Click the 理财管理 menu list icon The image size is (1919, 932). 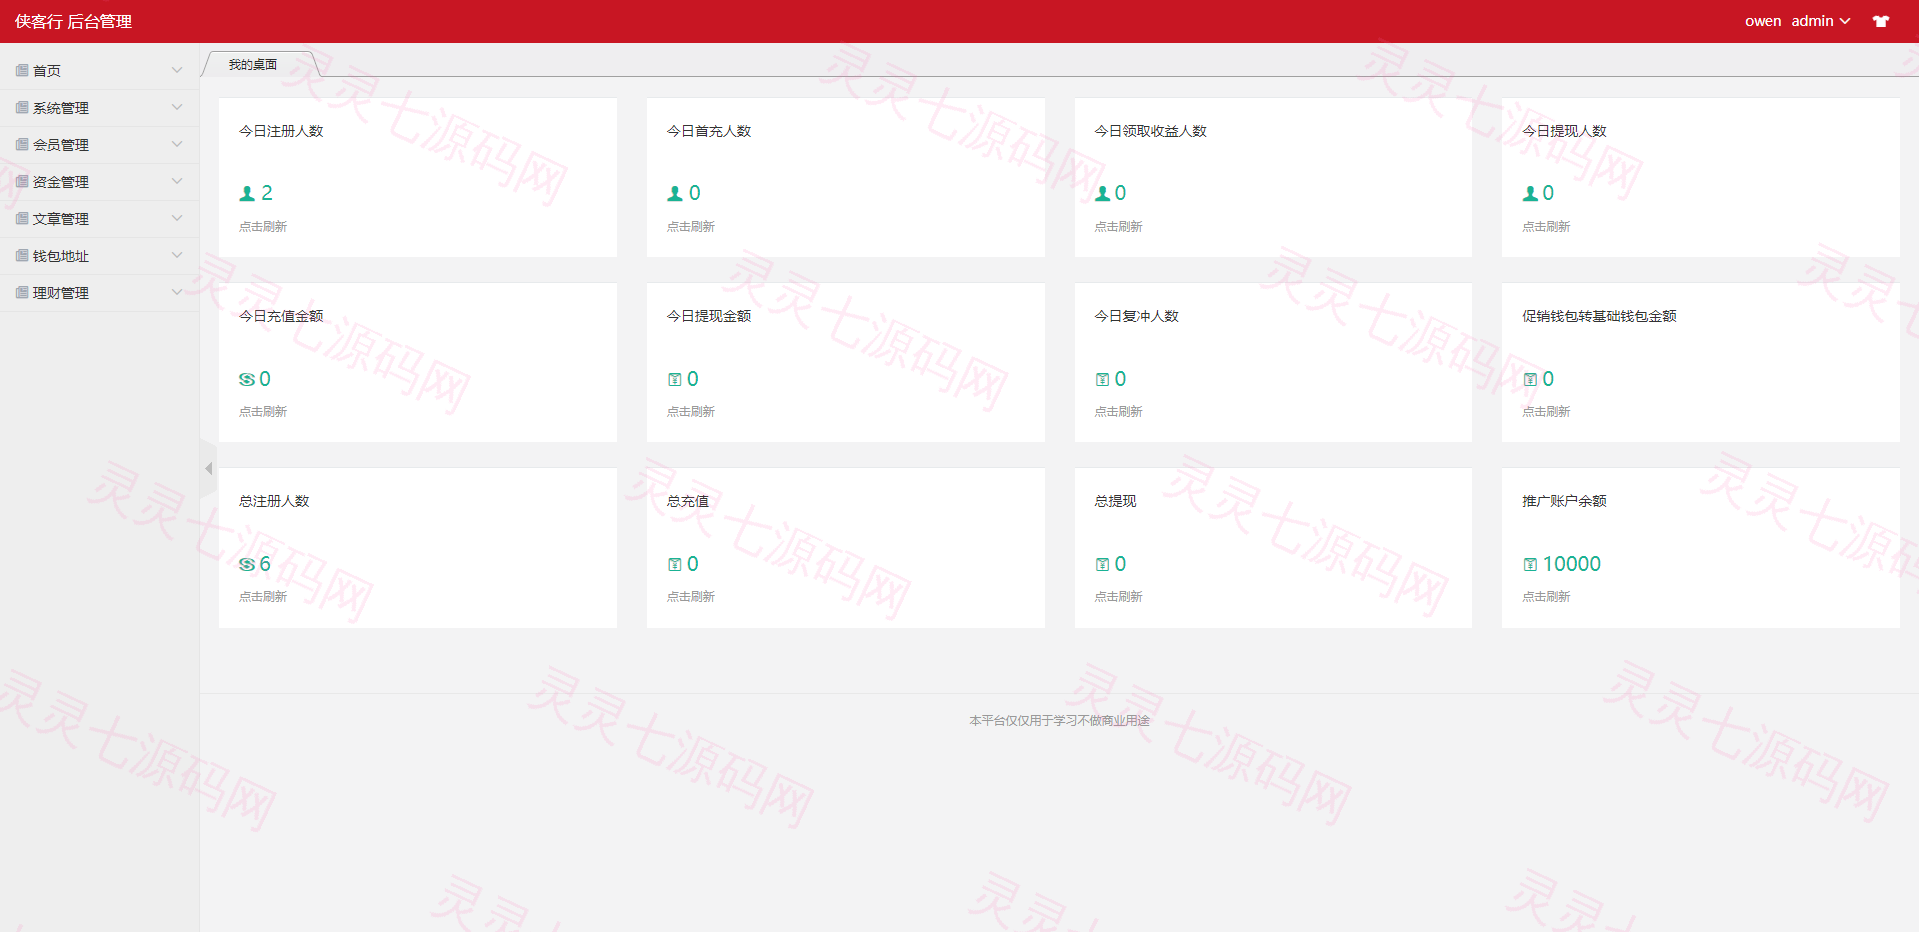pos(22,292)
